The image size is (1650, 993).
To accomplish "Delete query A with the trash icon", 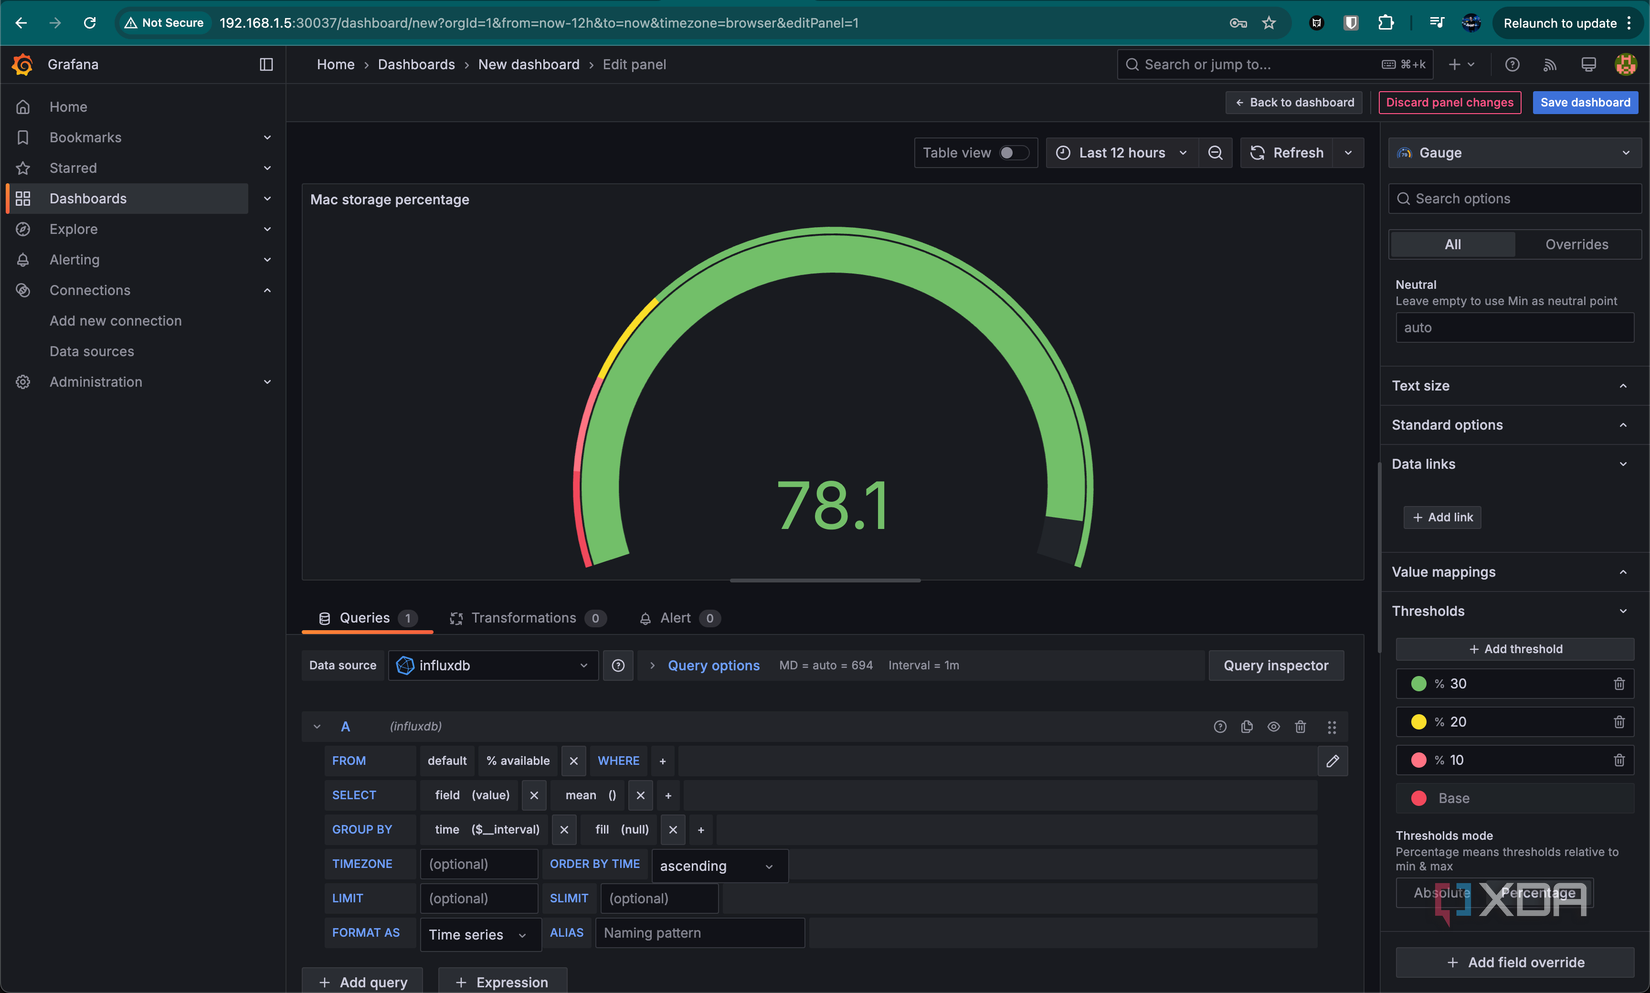I will (1300, 727).
